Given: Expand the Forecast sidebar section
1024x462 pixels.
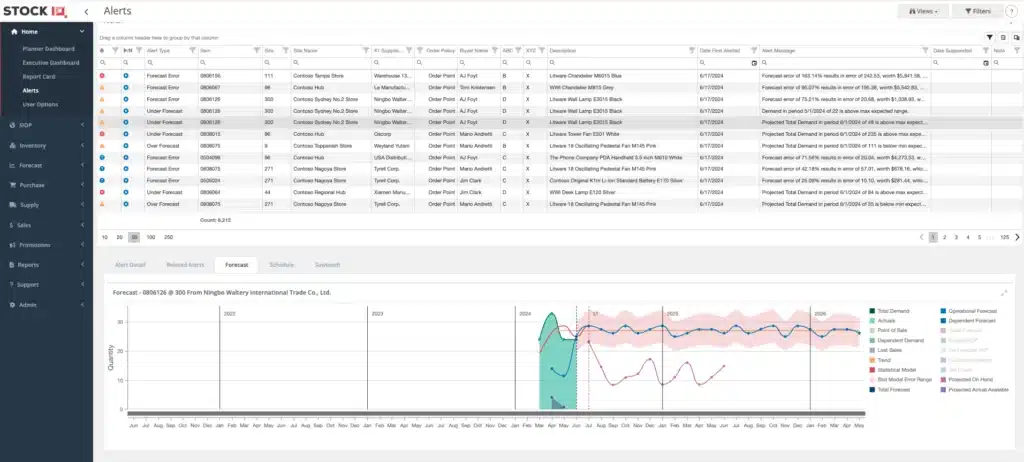Looking at the screenshot, I should (x=82, y=165).
